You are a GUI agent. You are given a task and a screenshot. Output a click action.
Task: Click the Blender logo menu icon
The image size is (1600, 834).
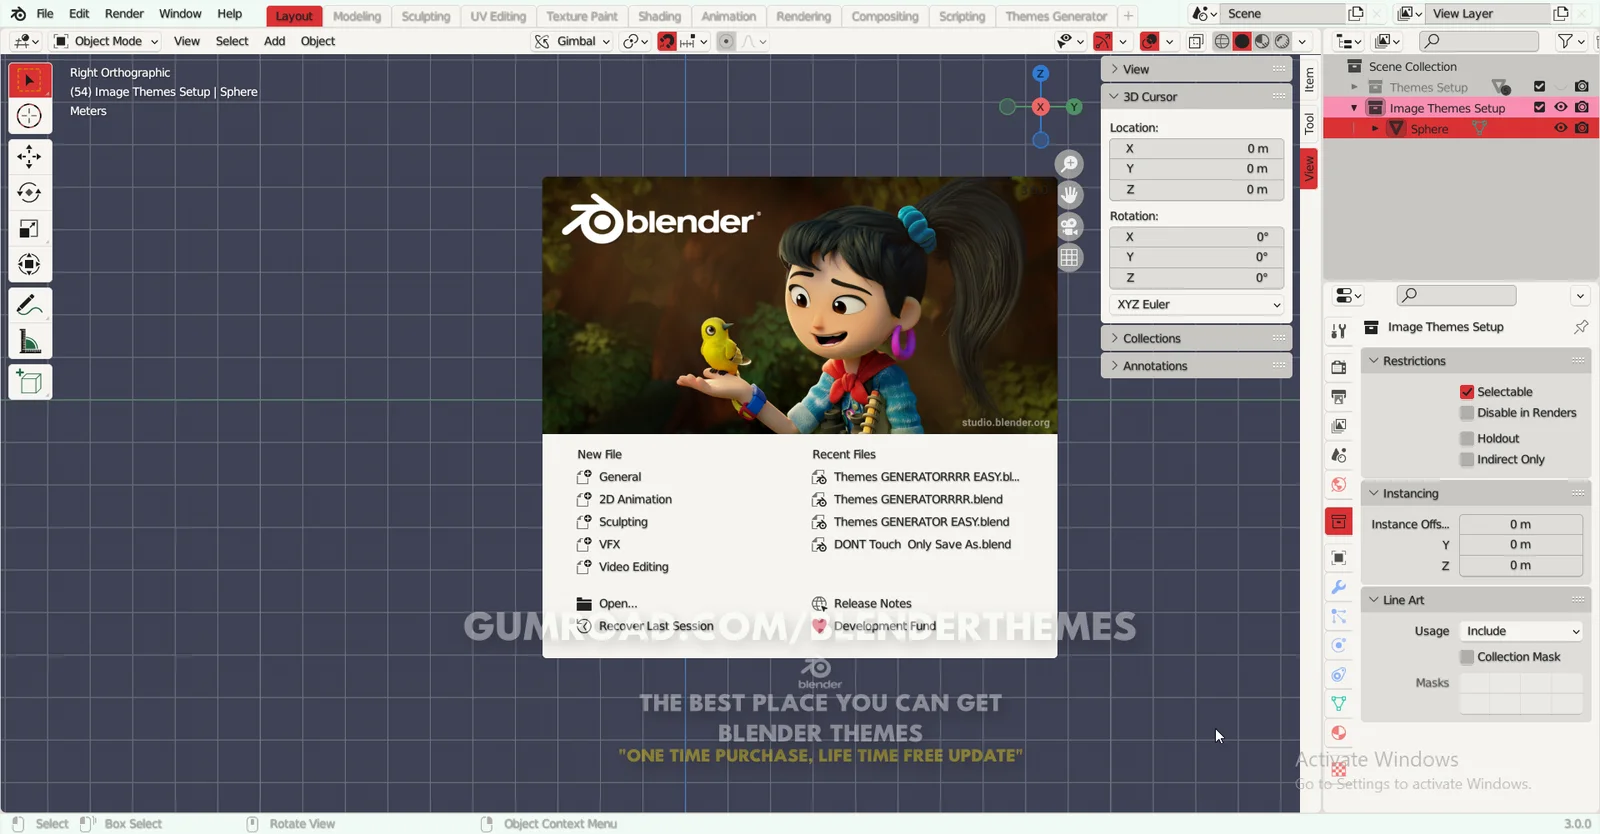(x=18, y=14)
